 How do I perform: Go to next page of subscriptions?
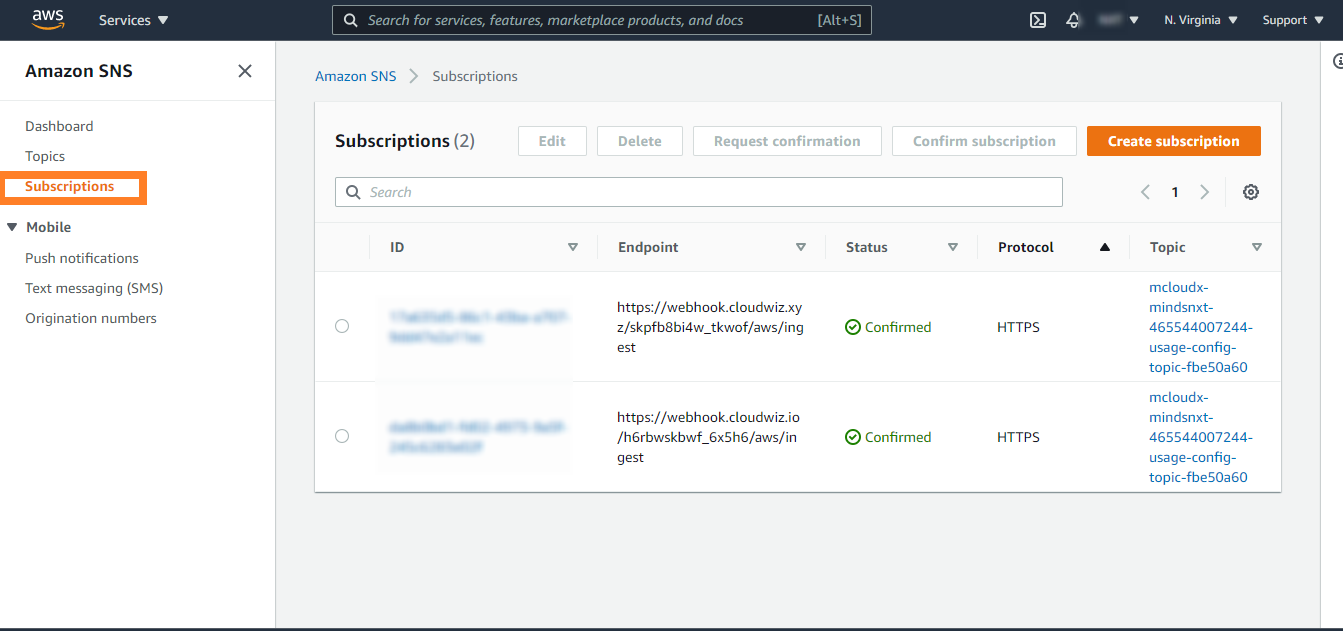pyautogui.click(x=1205, y=192)
